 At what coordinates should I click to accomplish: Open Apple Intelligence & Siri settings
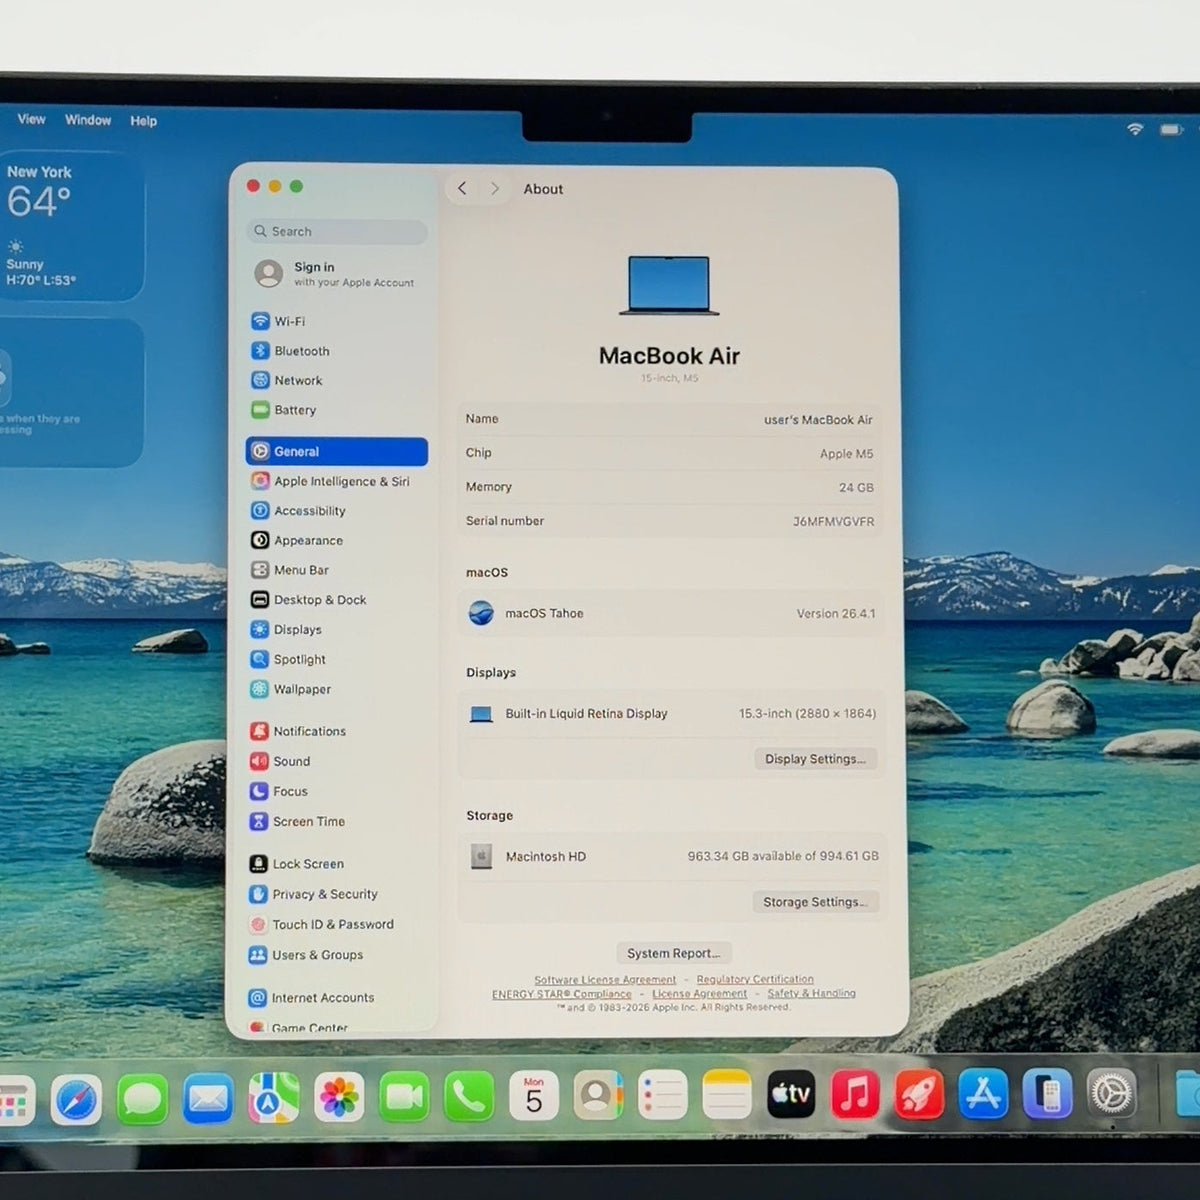(330, 481)
